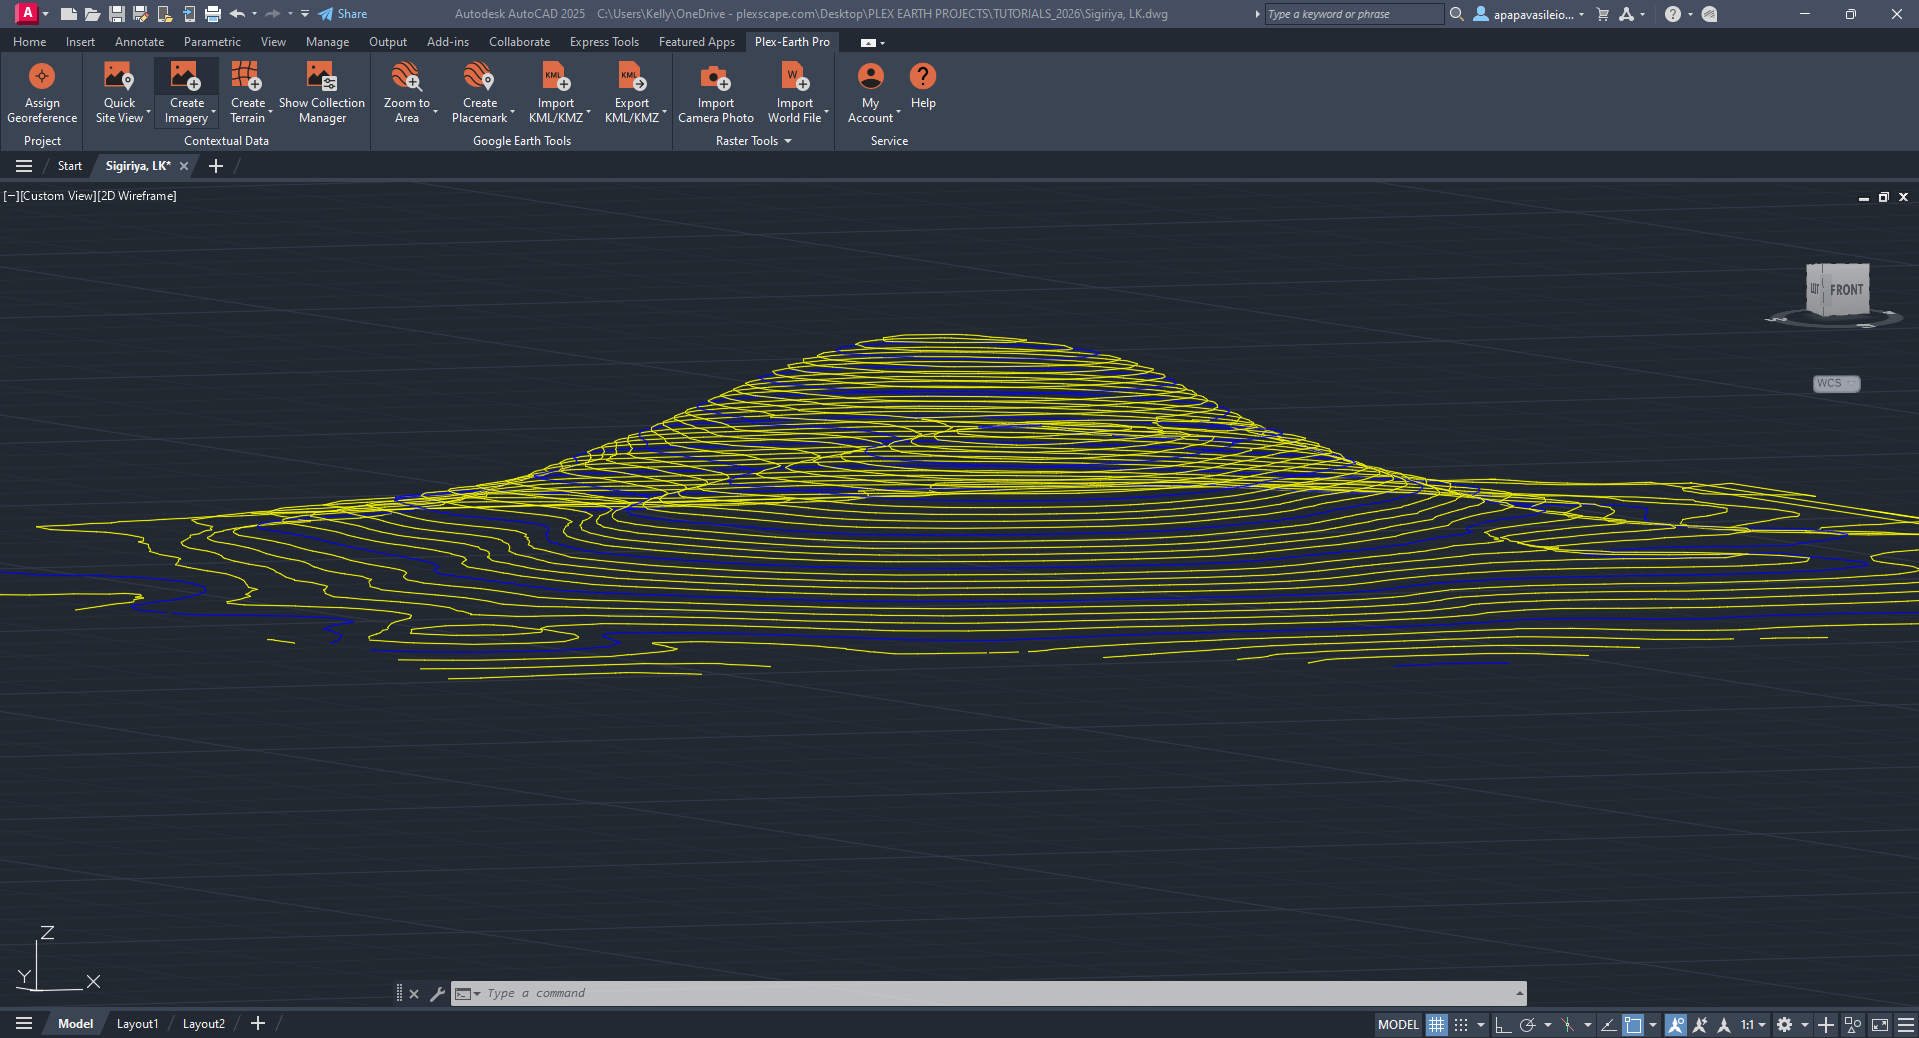Open the Customize Quick Access Toolbar dropdown

coord(305,14)
